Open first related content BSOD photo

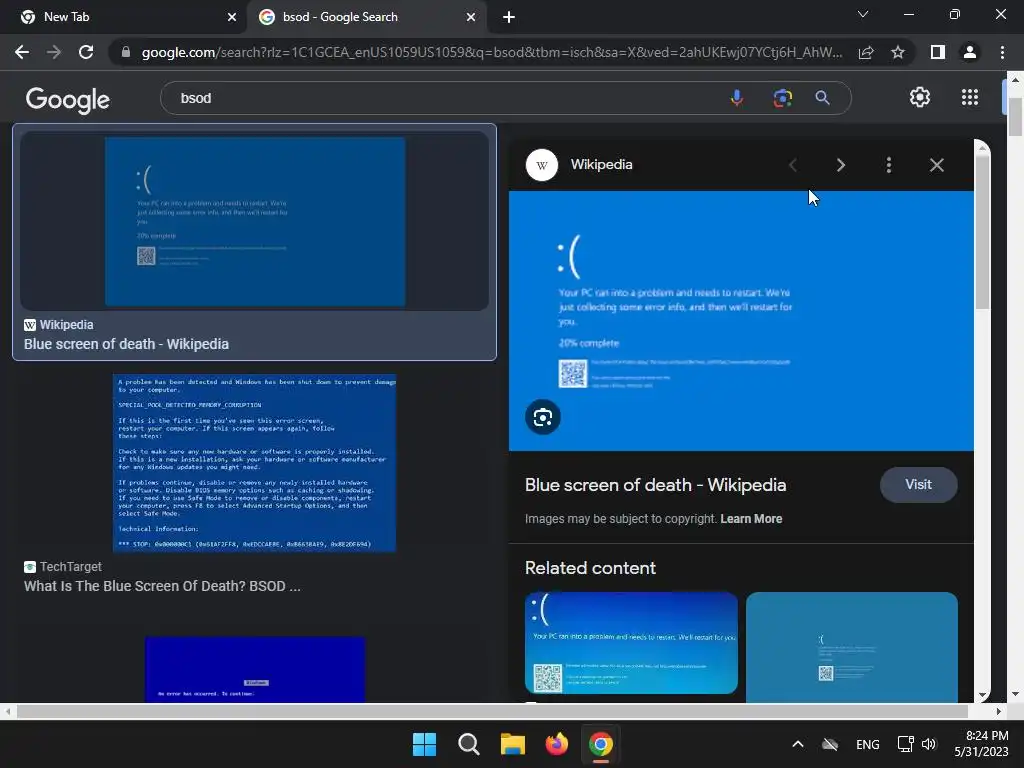[x=631, y=643]
